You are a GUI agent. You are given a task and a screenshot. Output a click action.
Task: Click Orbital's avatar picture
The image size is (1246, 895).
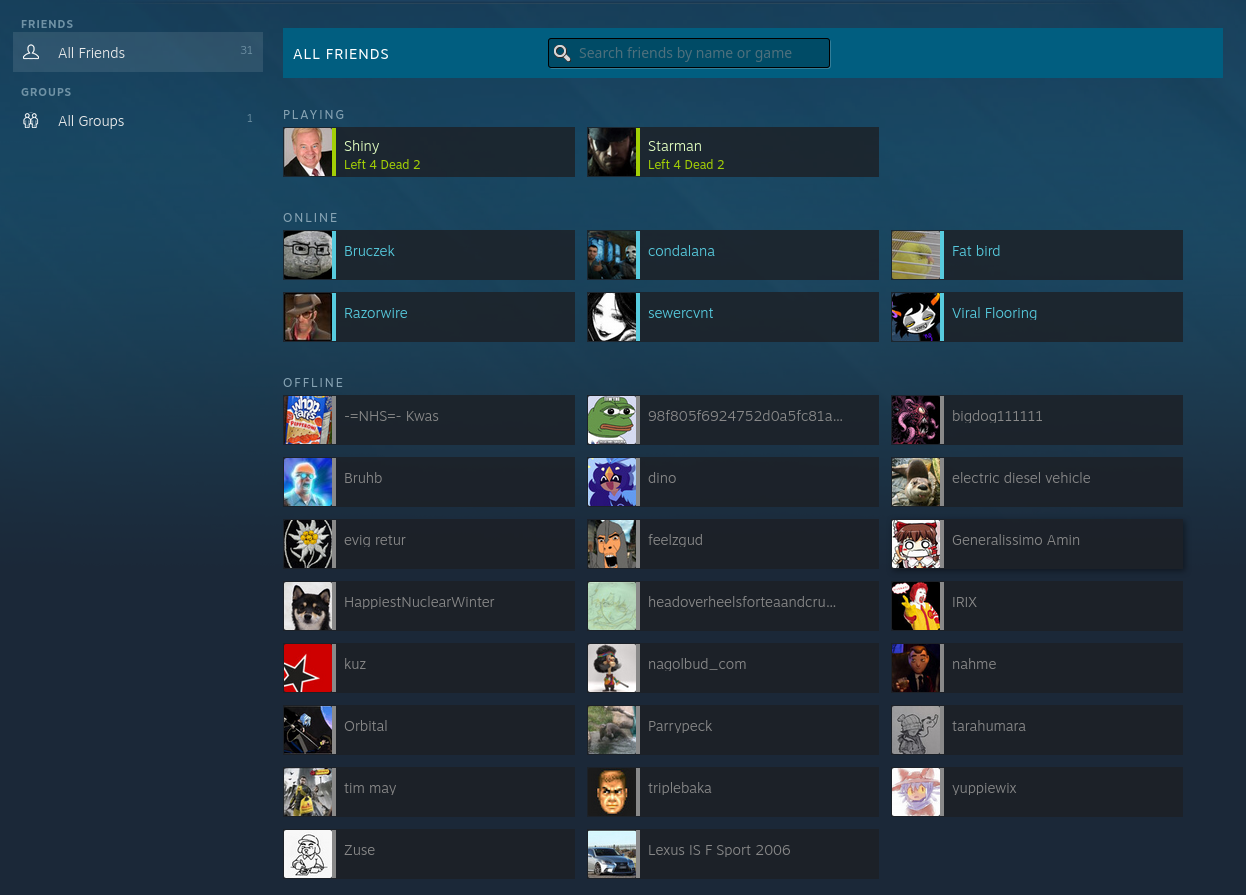(x=308, y=730)
